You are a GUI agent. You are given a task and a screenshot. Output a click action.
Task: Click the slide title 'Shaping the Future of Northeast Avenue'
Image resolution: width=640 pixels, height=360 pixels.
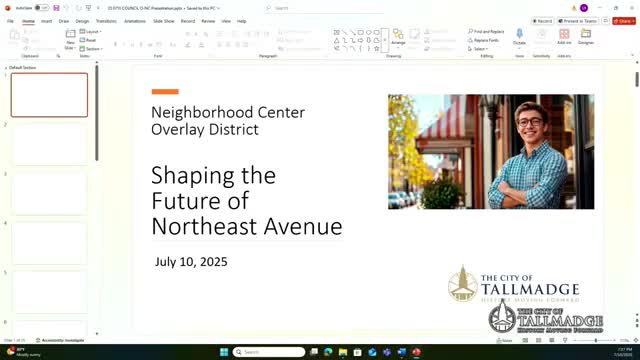pos(247,201)
